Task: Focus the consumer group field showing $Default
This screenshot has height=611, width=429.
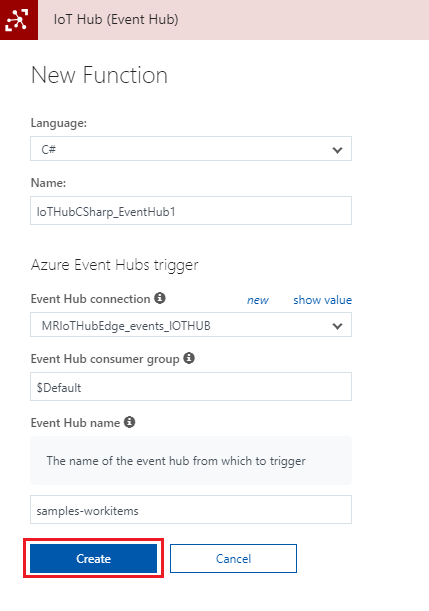Action: point(191,387)
